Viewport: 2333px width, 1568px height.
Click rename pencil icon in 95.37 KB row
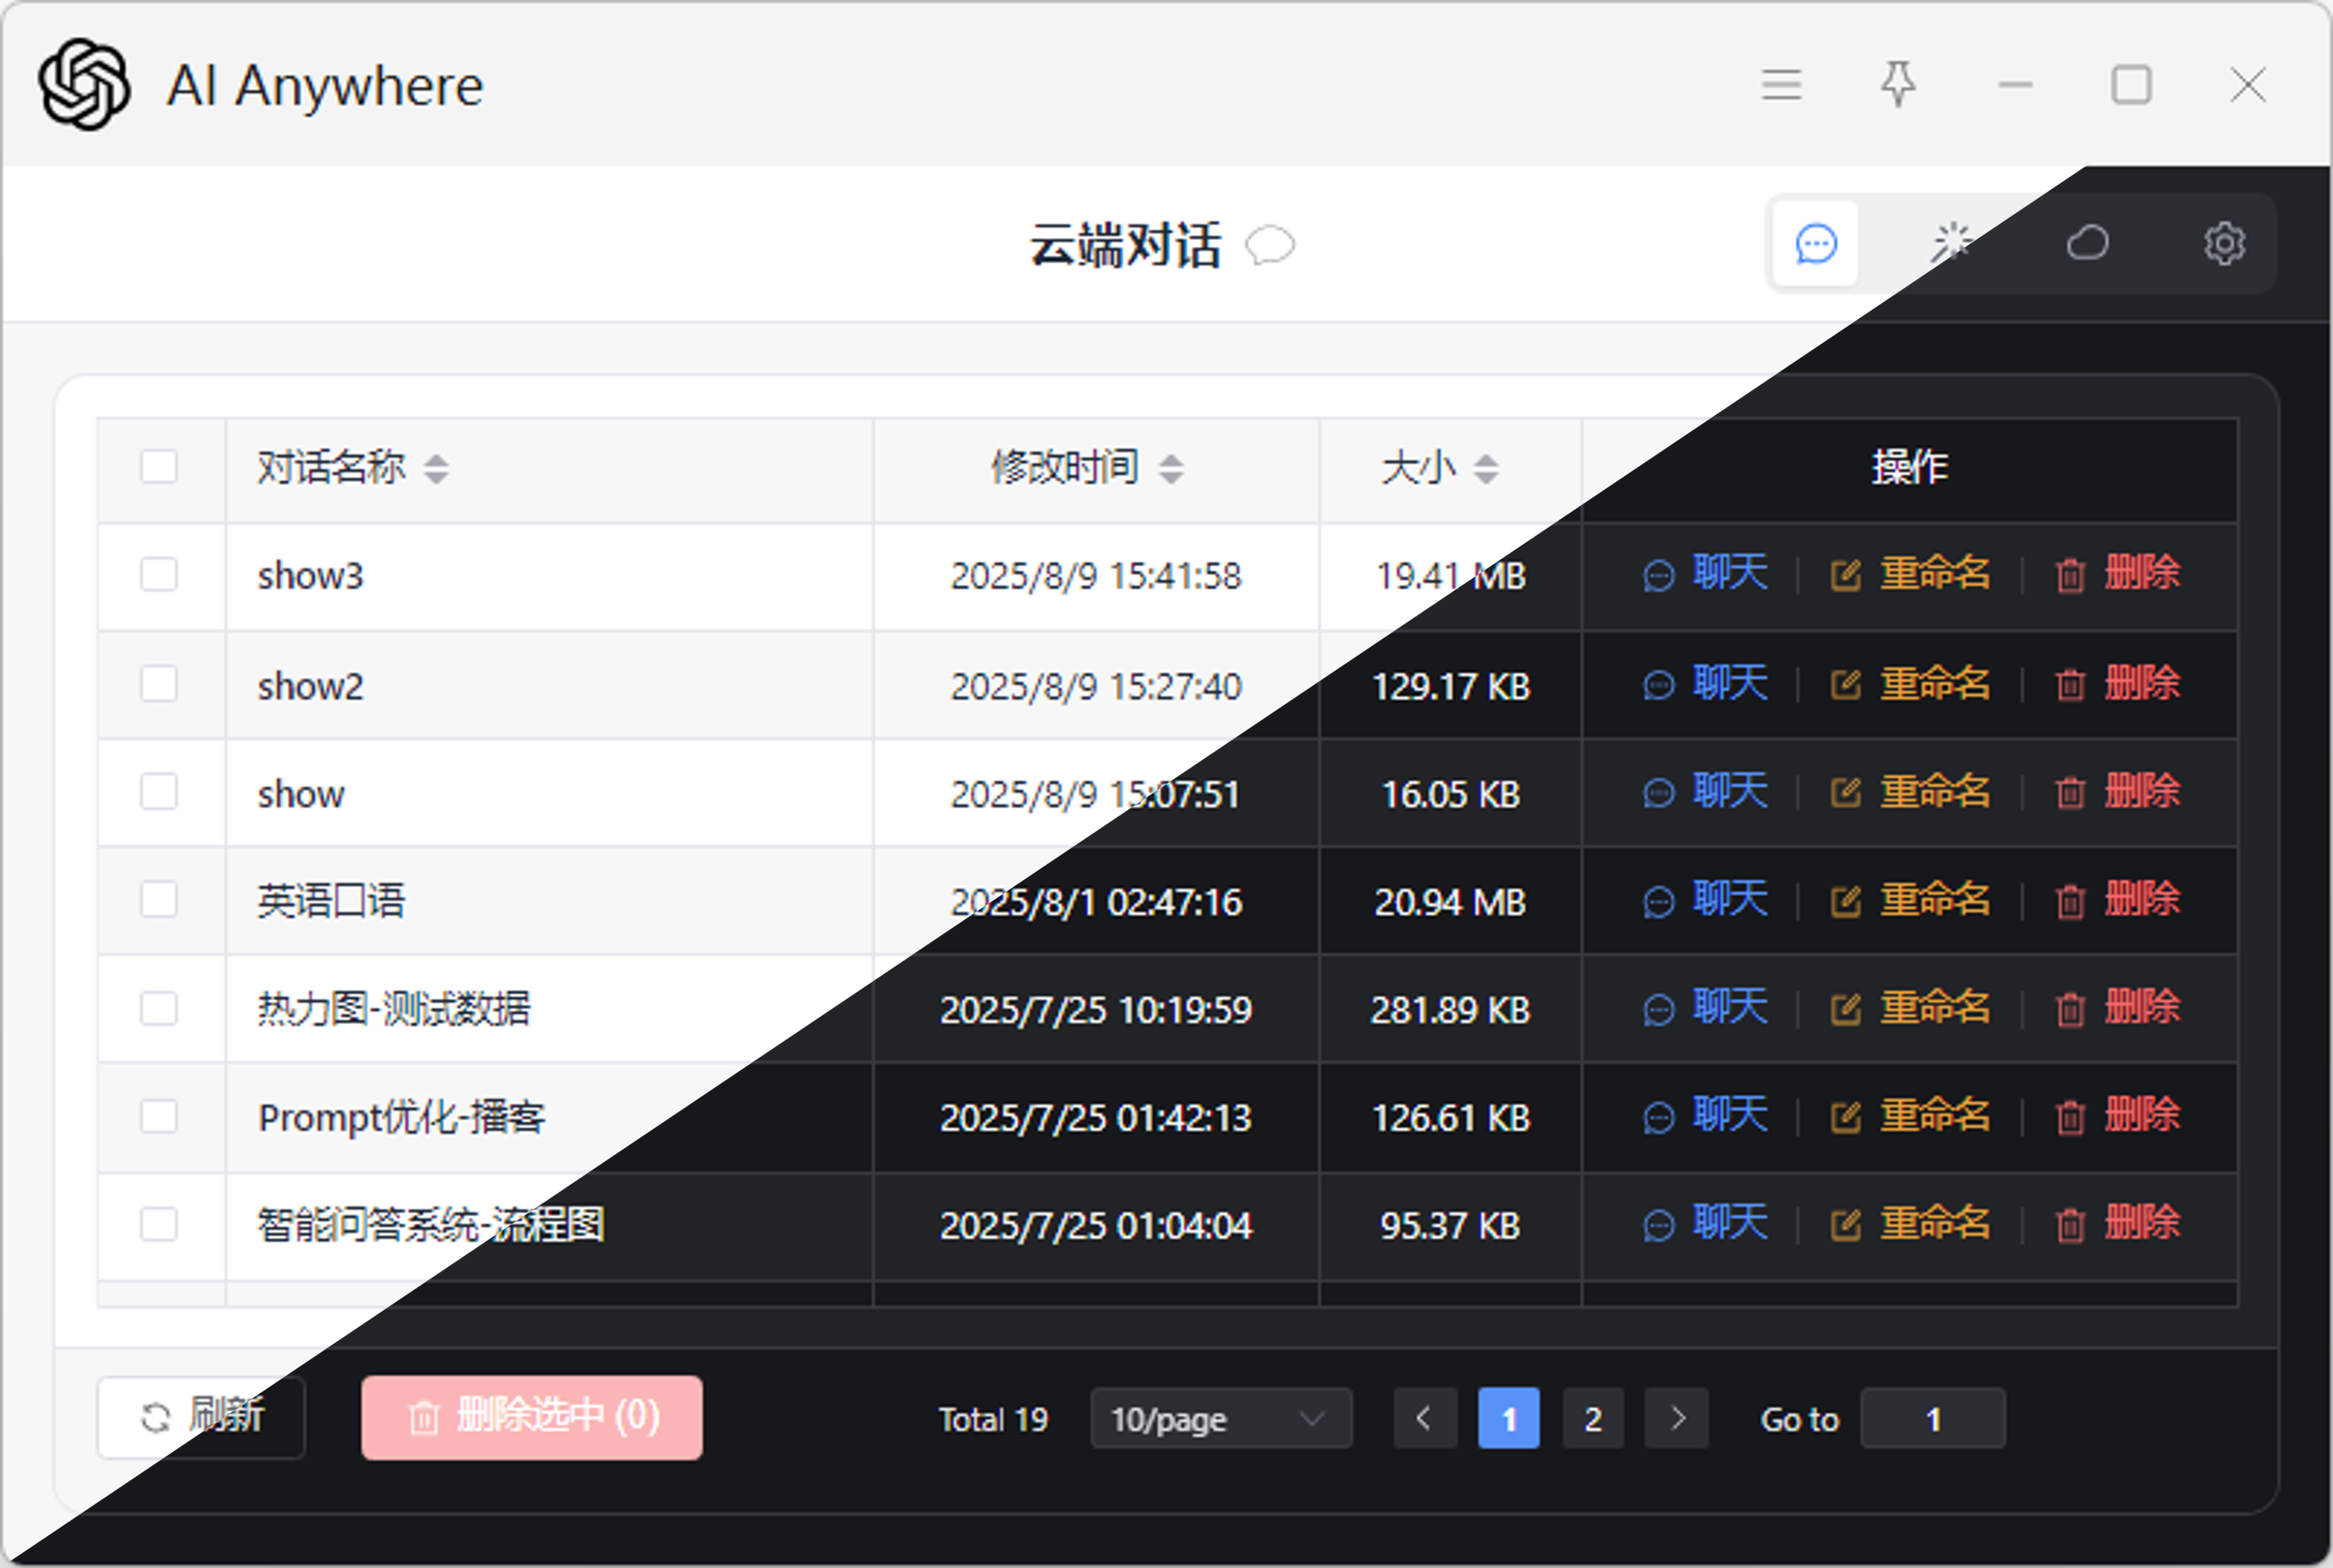click(x=1846, y=1226)
